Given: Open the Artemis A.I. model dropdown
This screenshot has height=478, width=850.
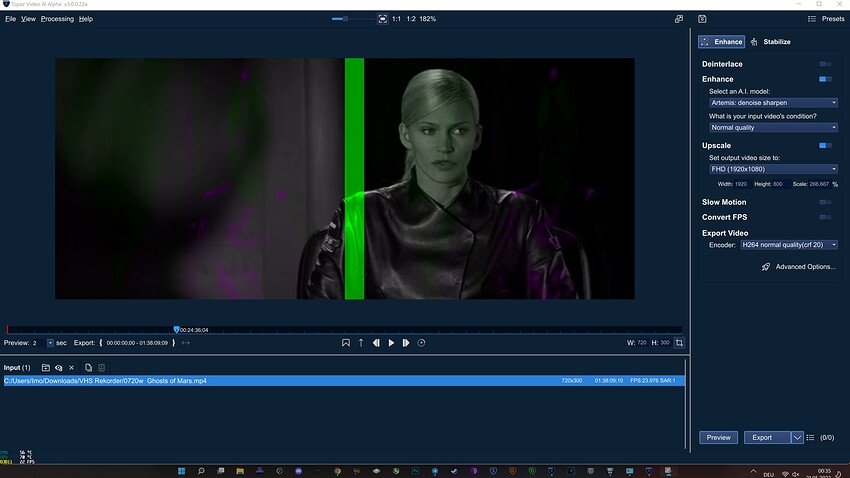Looking at the screenshot, I should tap(773, 102).
